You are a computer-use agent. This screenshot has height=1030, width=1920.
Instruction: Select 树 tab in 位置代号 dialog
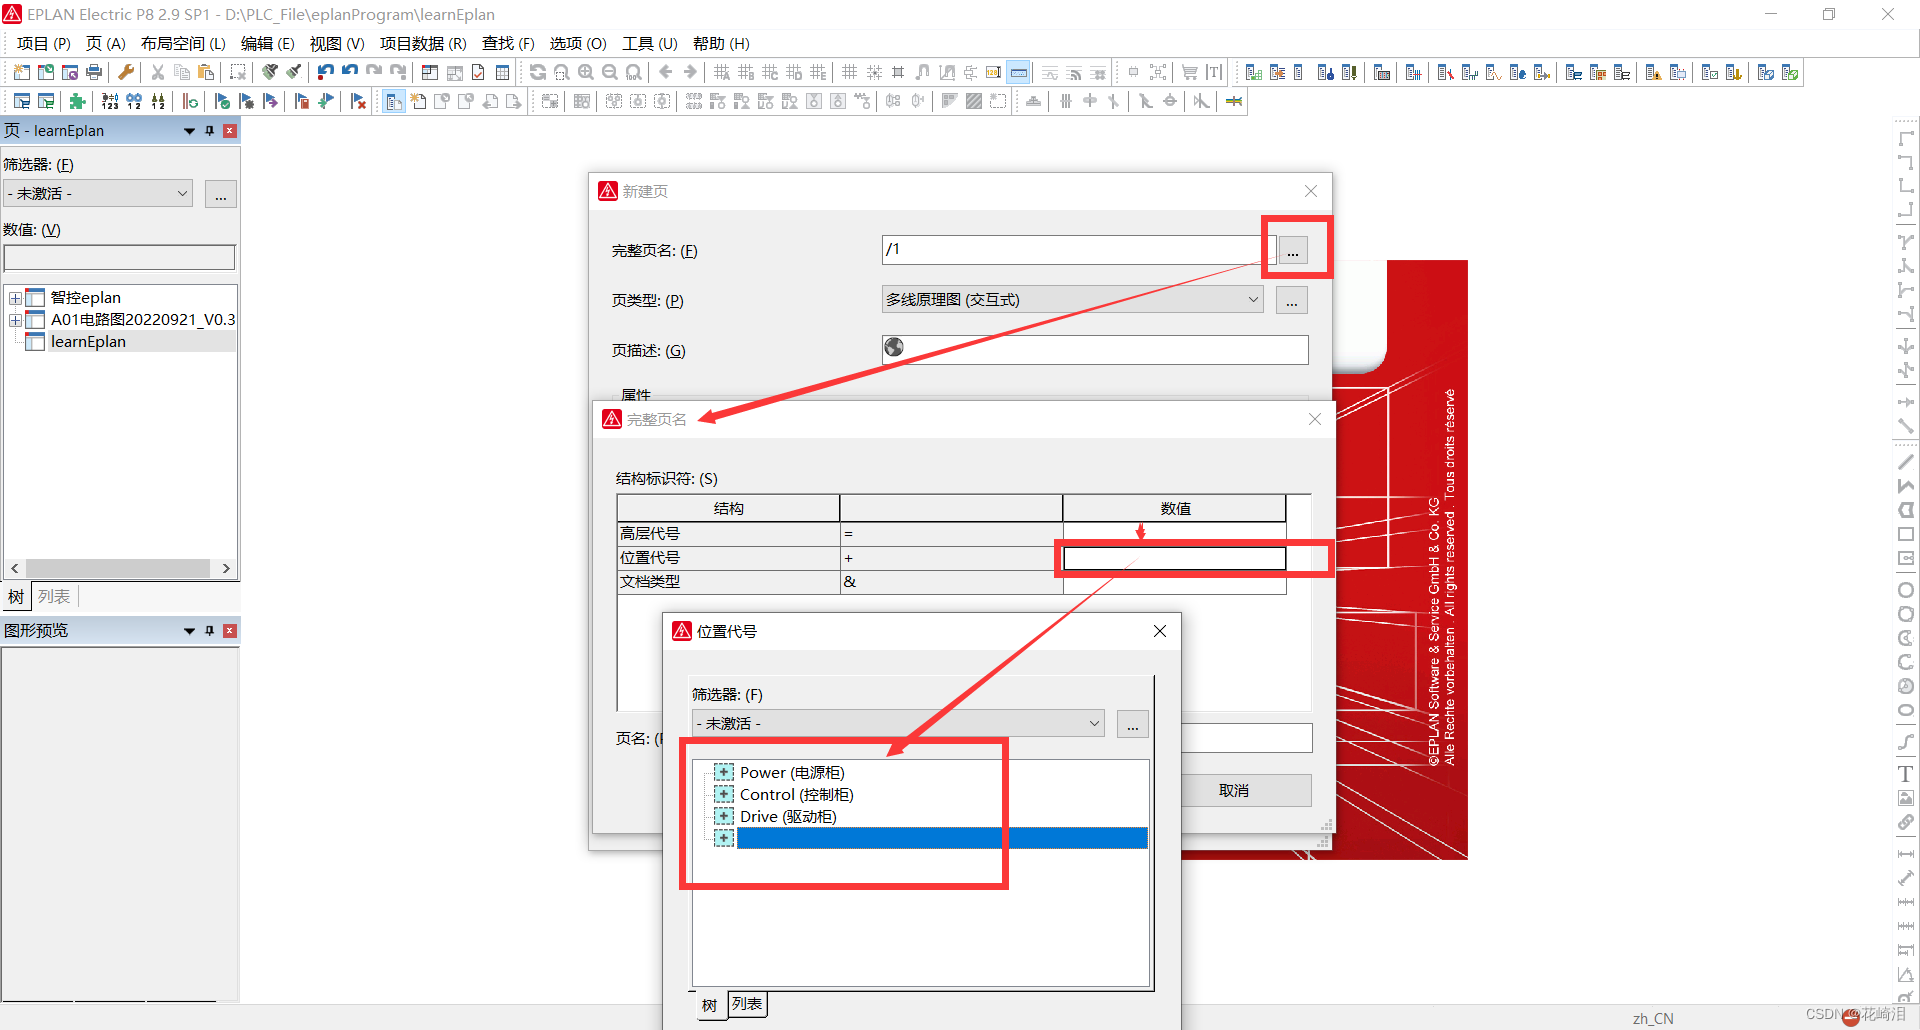coord(709,1005)
